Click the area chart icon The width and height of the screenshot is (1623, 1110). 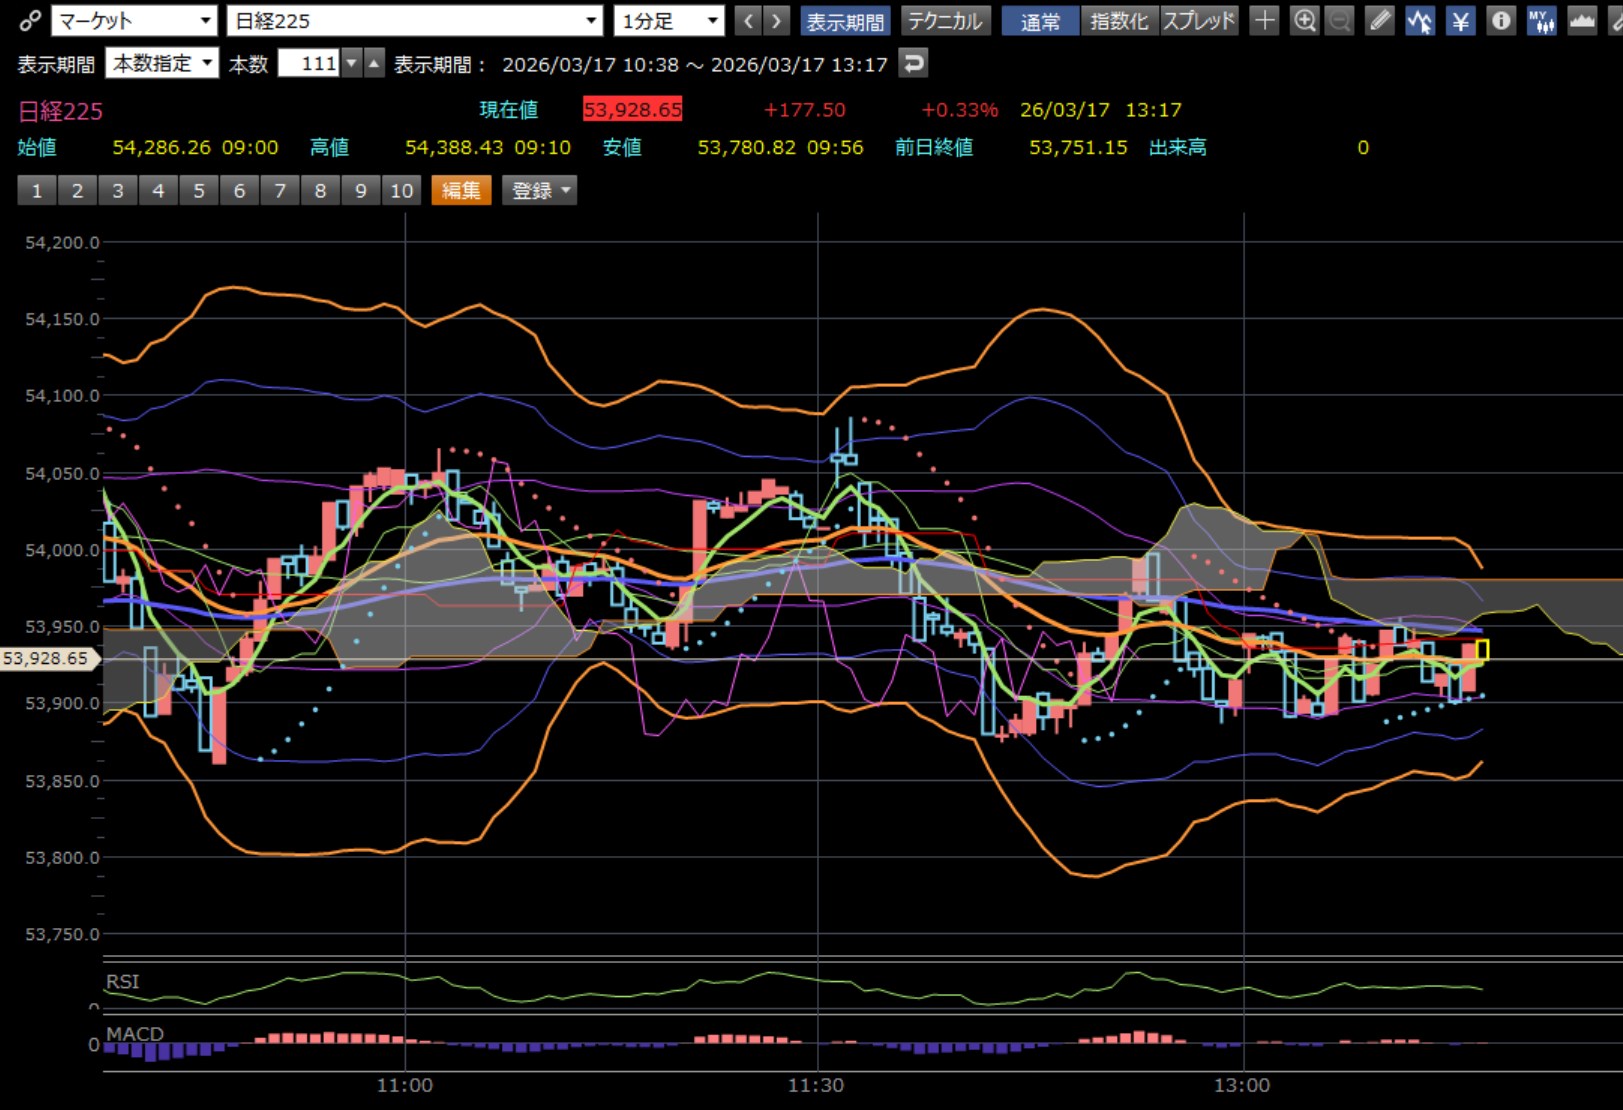coord(1582,21)
